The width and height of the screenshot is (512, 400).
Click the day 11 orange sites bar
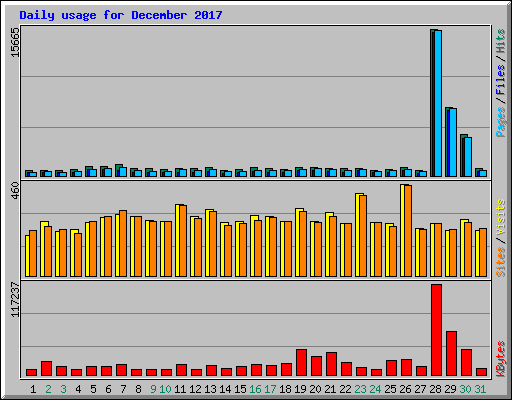point(183,241)
